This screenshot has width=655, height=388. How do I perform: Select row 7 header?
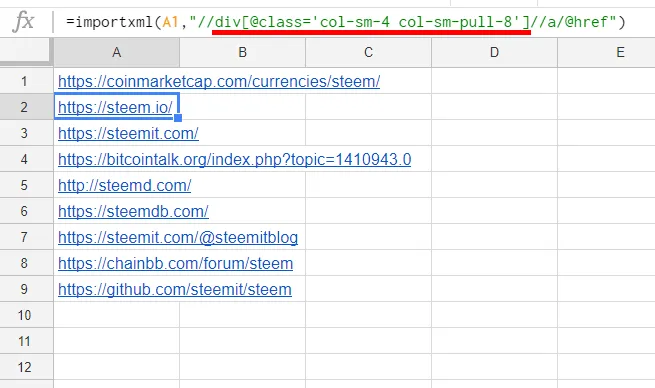coord(24,237)
